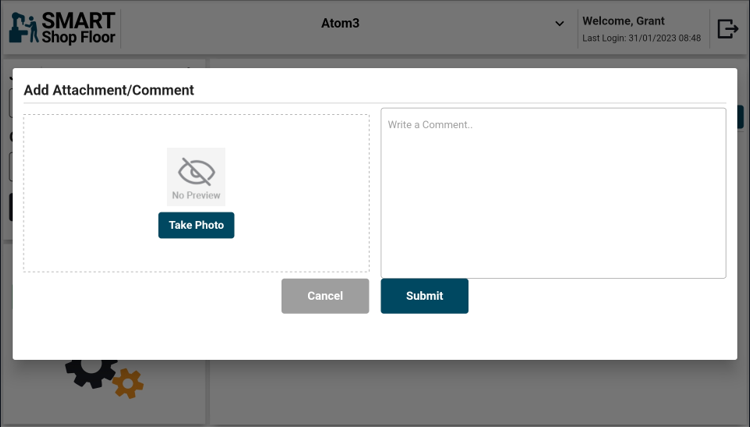Click the small orange gear icon
750x427 pixels.
click(128, 382)
